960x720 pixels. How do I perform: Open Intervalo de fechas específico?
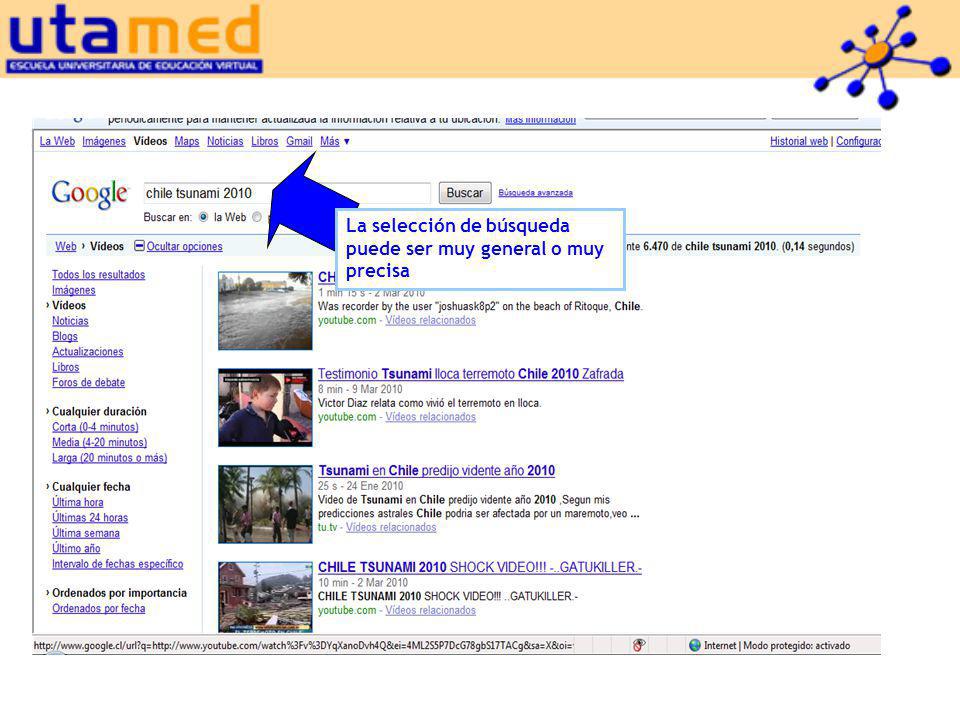[x=118, y=563]
